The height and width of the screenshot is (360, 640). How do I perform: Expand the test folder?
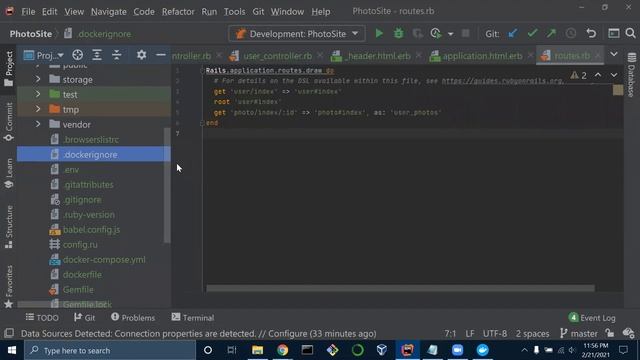pyautogui.click(x=38, y=94)
